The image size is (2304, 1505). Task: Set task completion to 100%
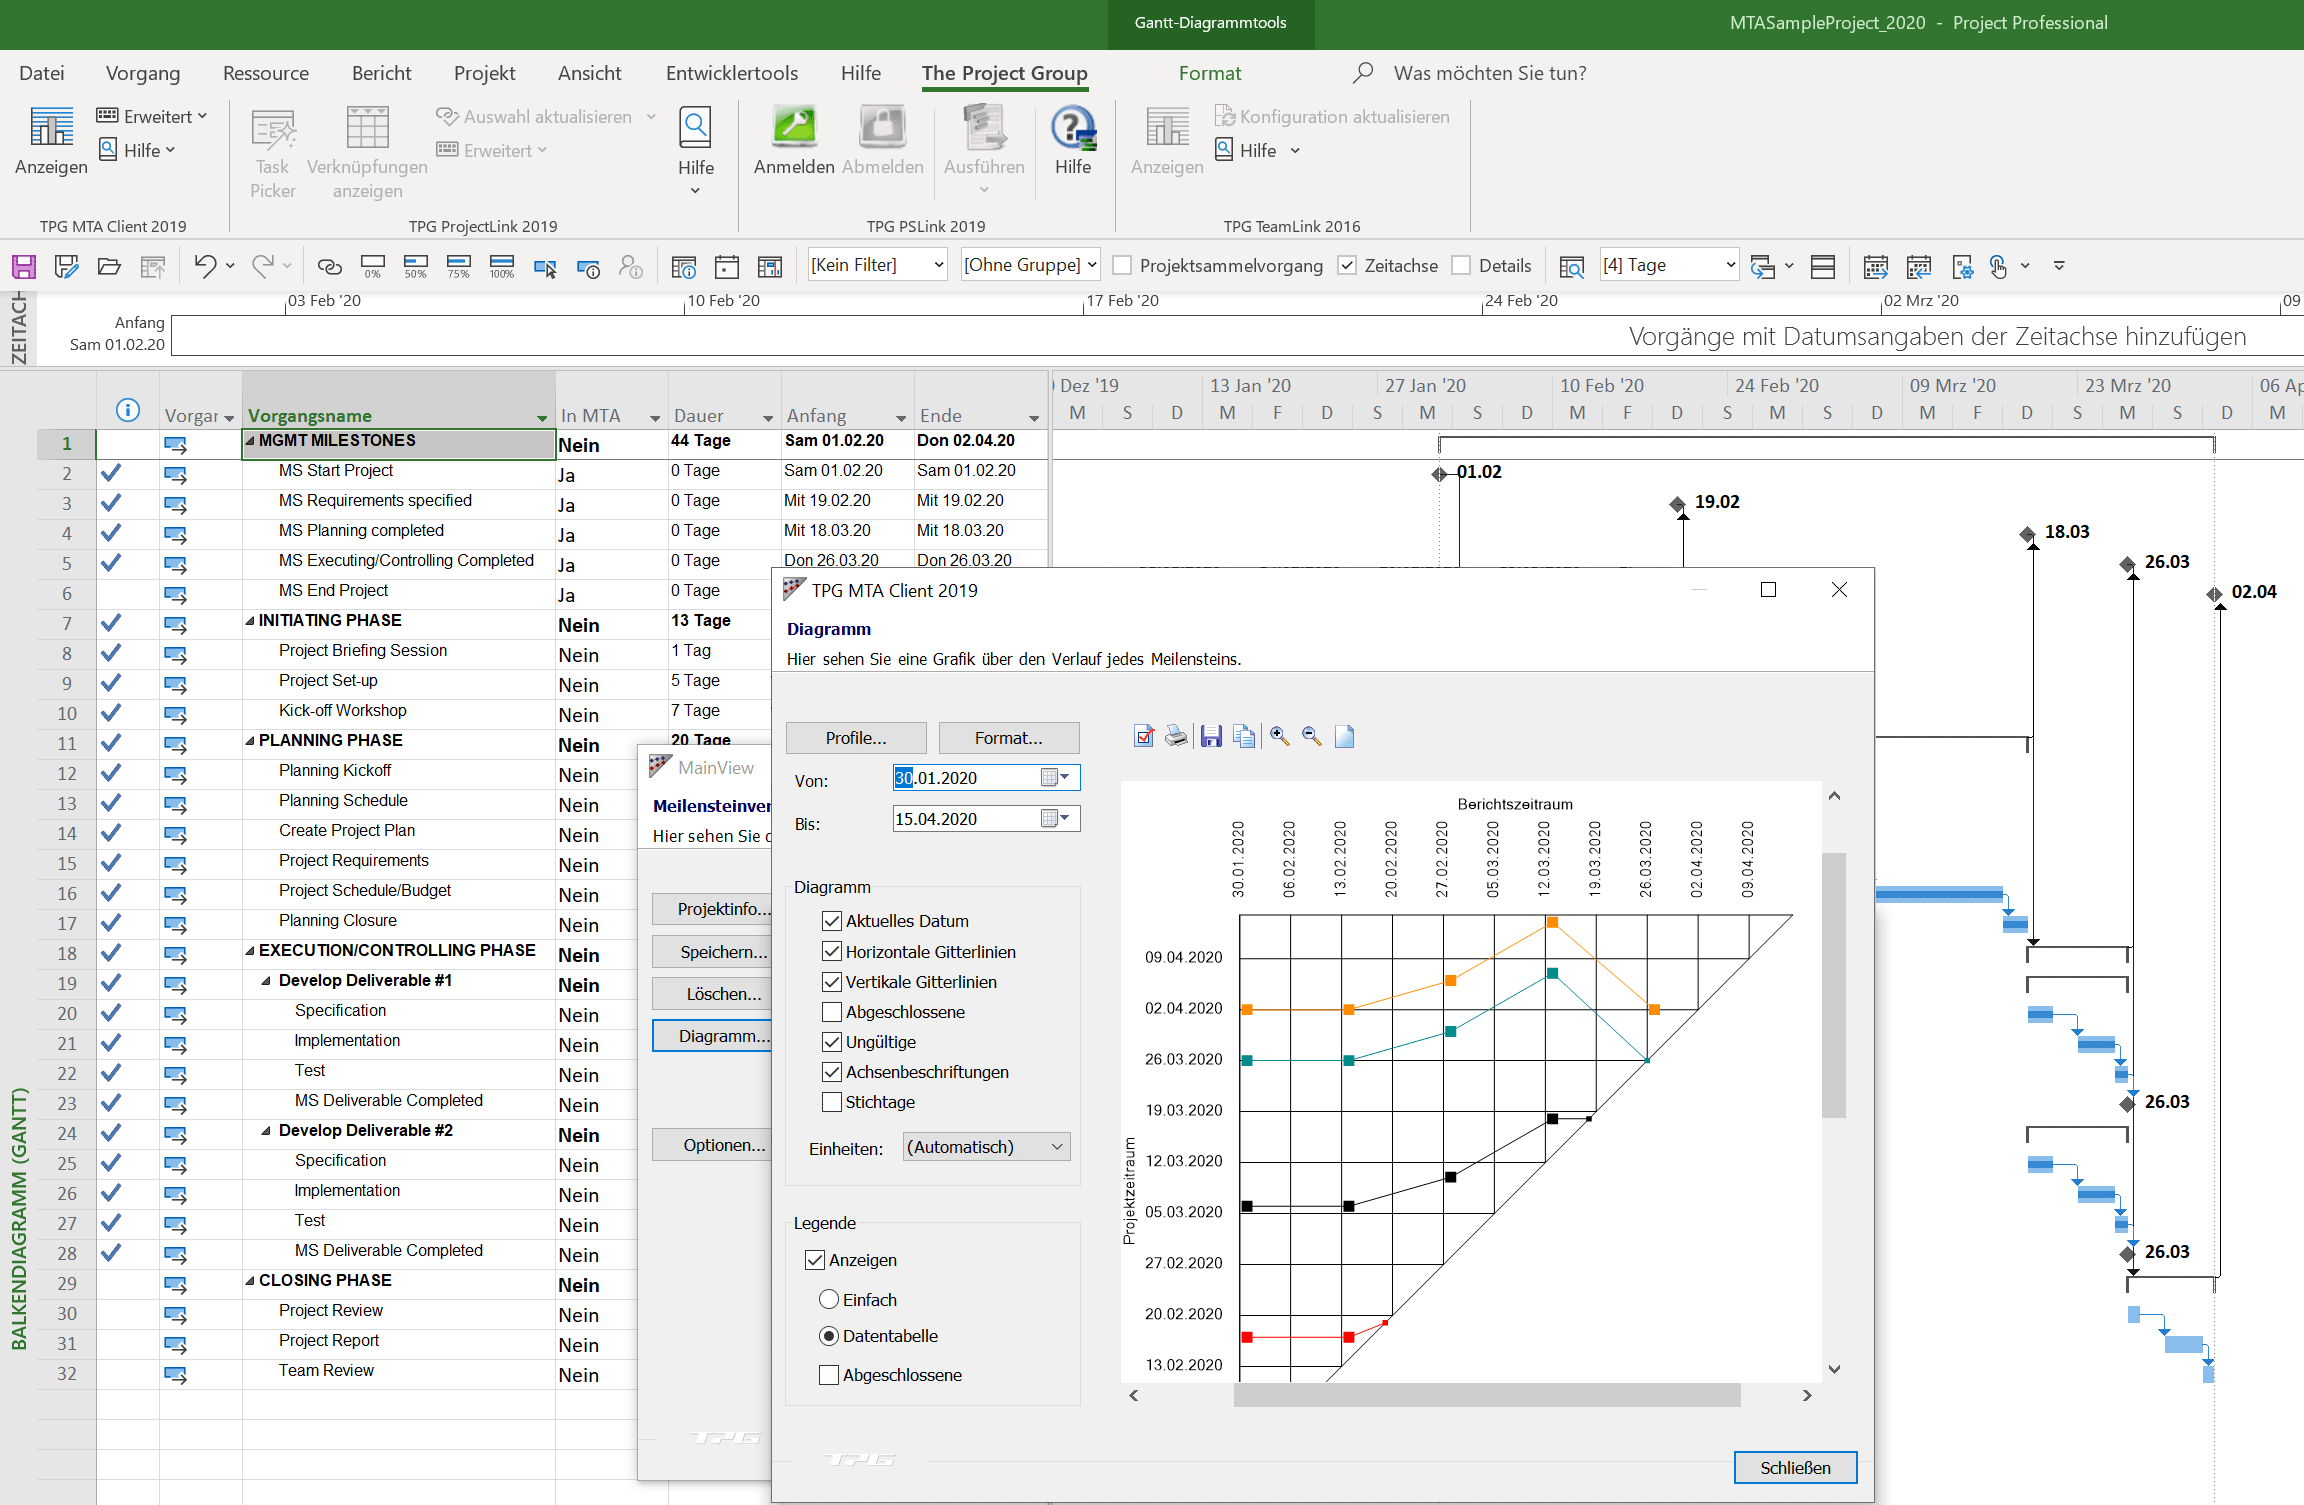[501, 265]
